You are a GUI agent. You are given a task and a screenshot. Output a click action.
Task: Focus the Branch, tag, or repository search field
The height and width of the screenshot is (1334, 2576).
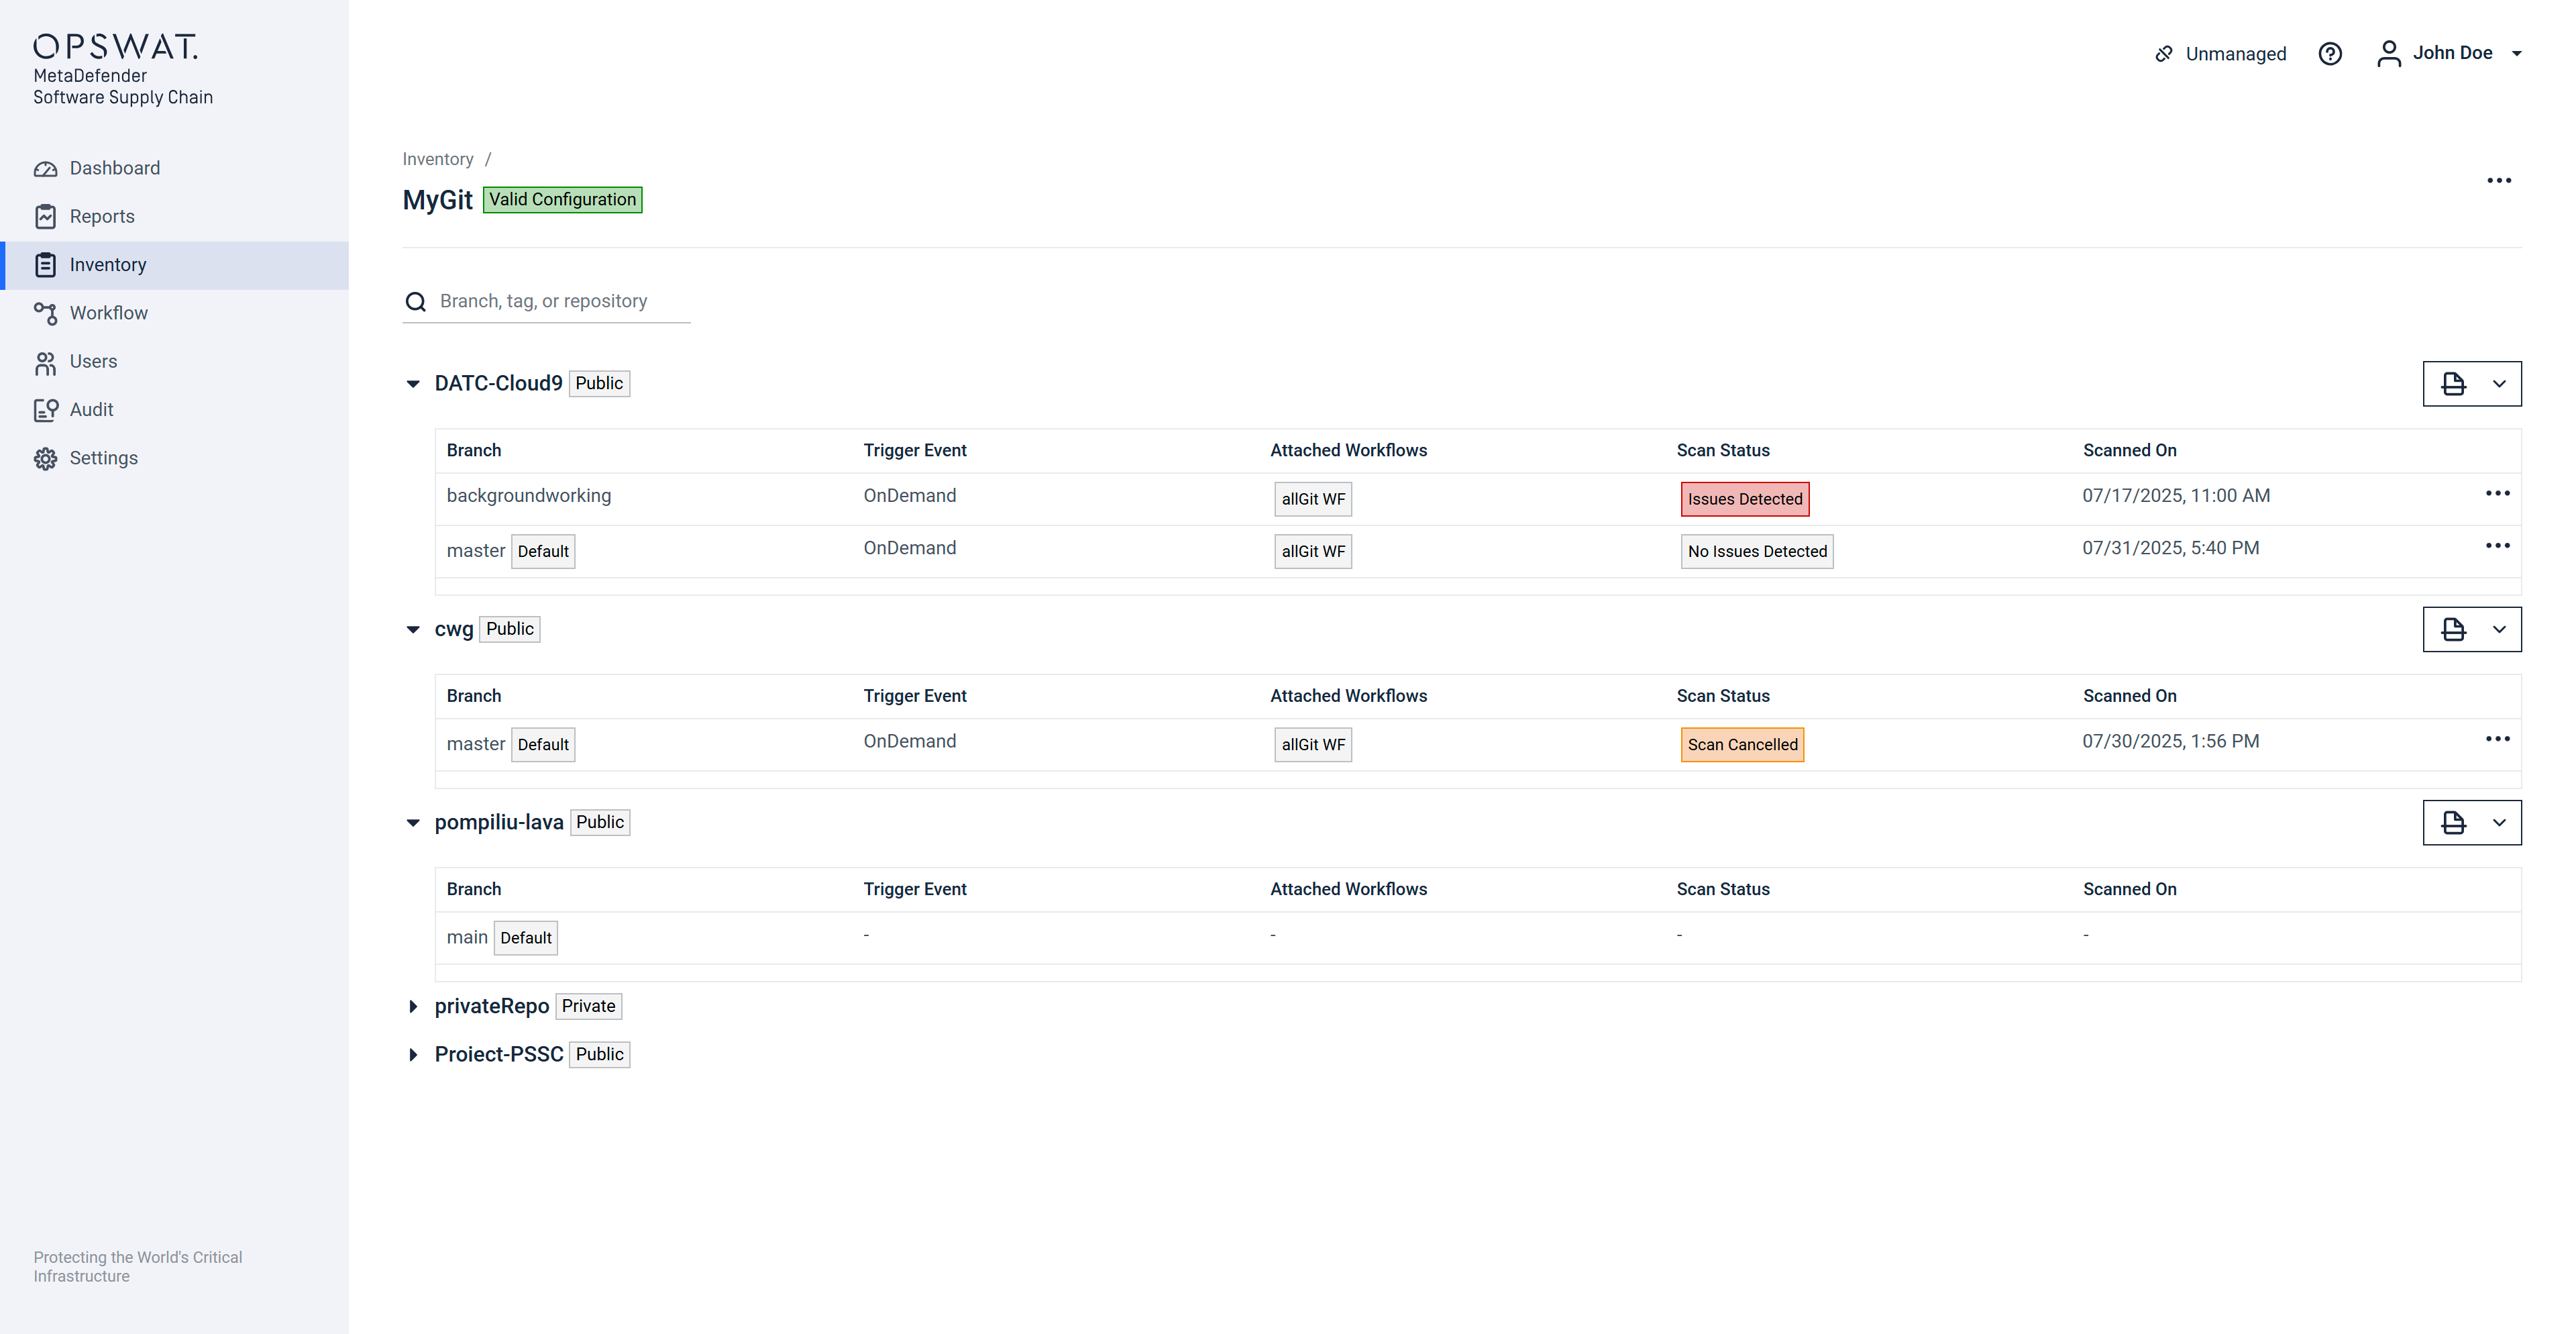[x=546, y=302]
